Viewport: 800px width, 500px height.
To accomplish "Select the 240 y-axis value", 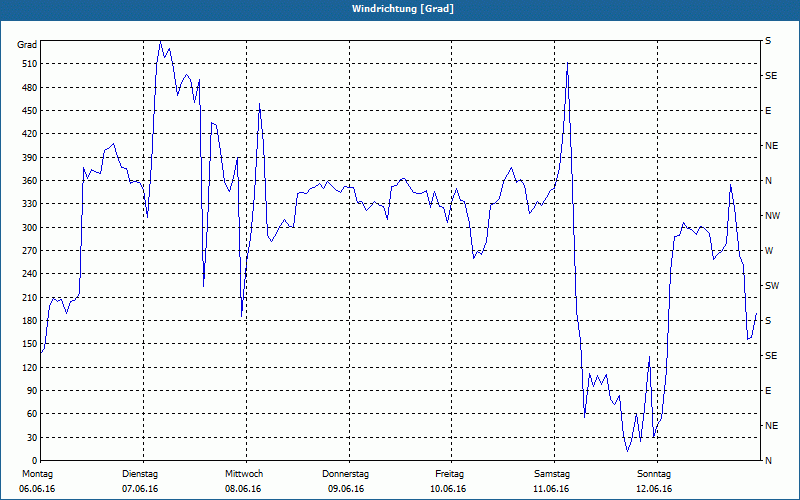I will coord(30,274).
